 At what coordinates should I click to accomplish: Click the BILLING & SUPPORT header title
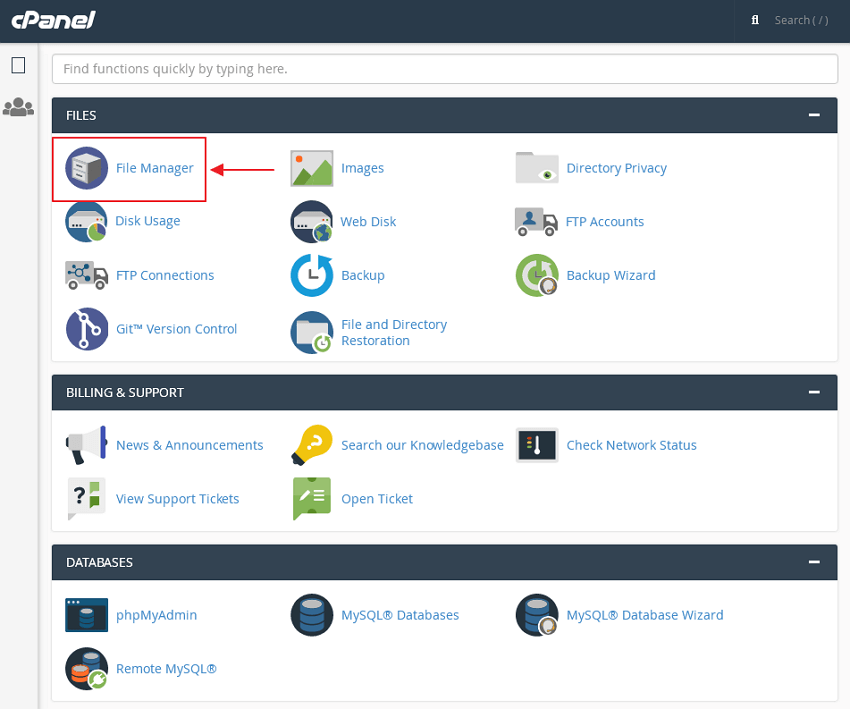pyautogui.click(x=125, y=392)
